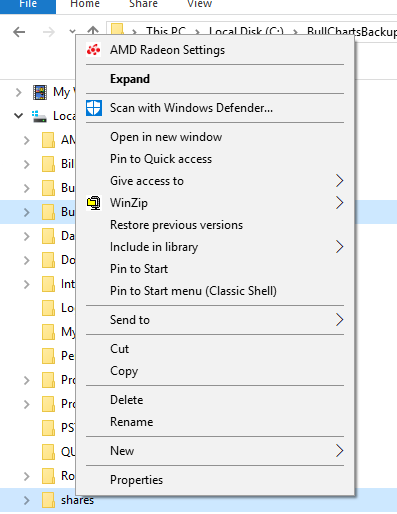Open the New submenu
This screenshot has height=514, width=397.
(x=215, y=451)
